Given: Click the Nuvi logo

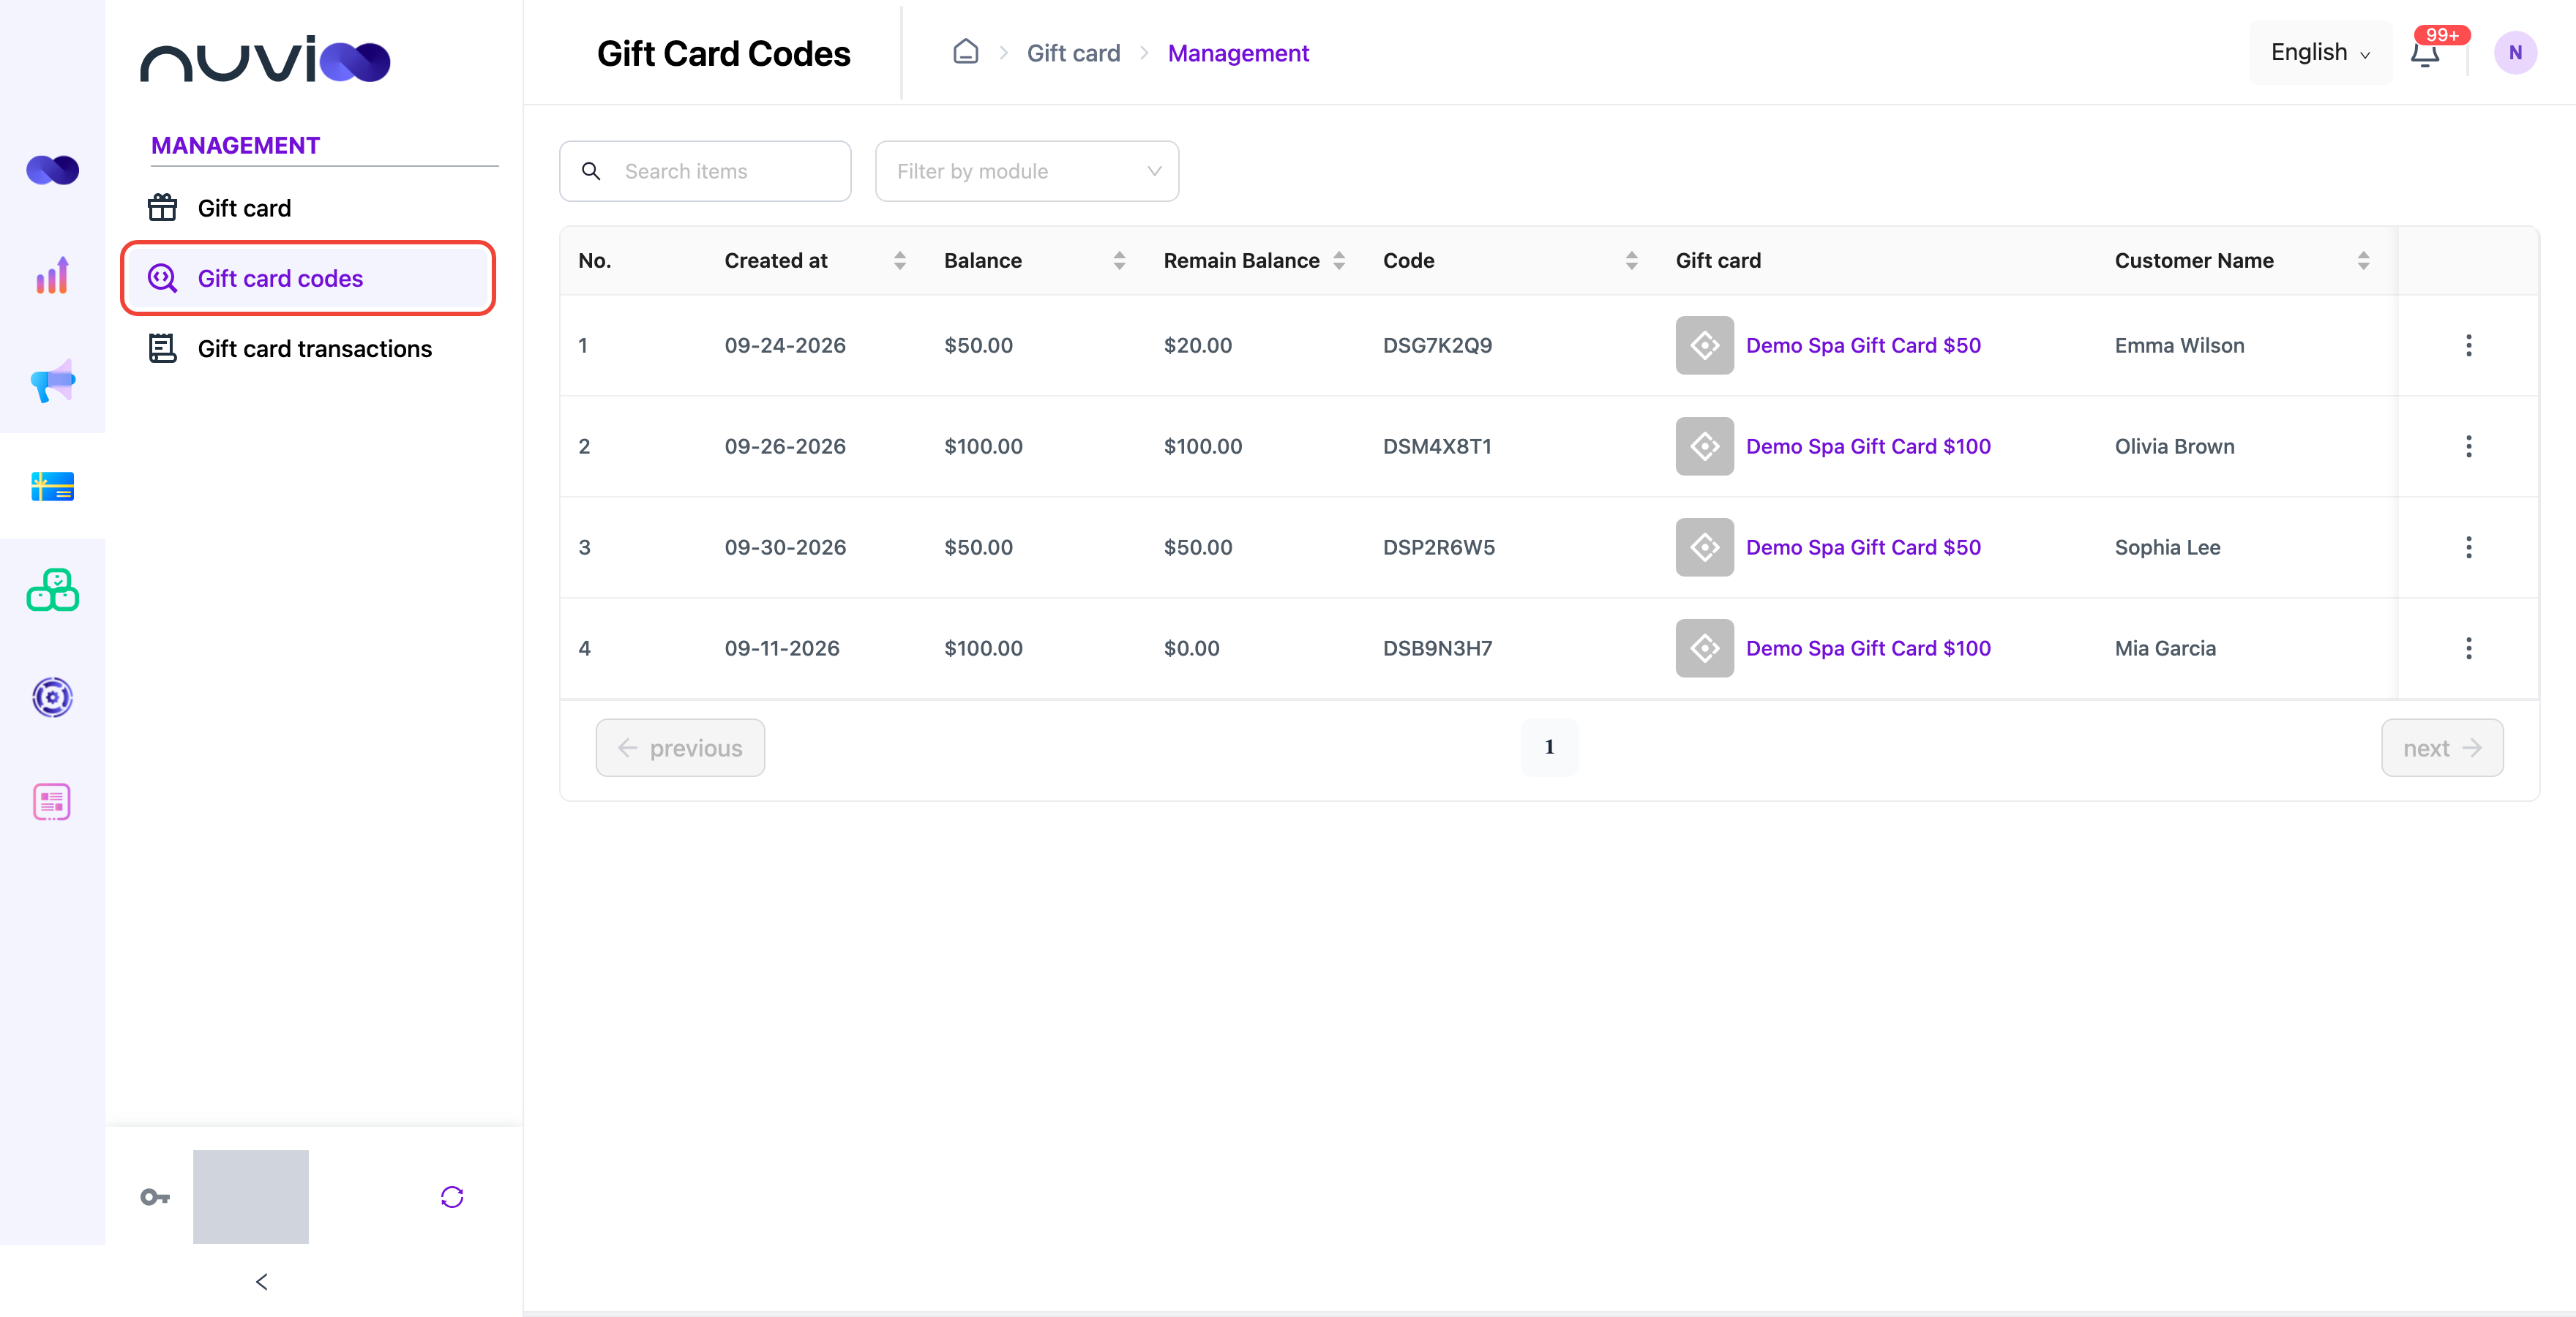Looking at the screenshot, I should tap(265, 60).
